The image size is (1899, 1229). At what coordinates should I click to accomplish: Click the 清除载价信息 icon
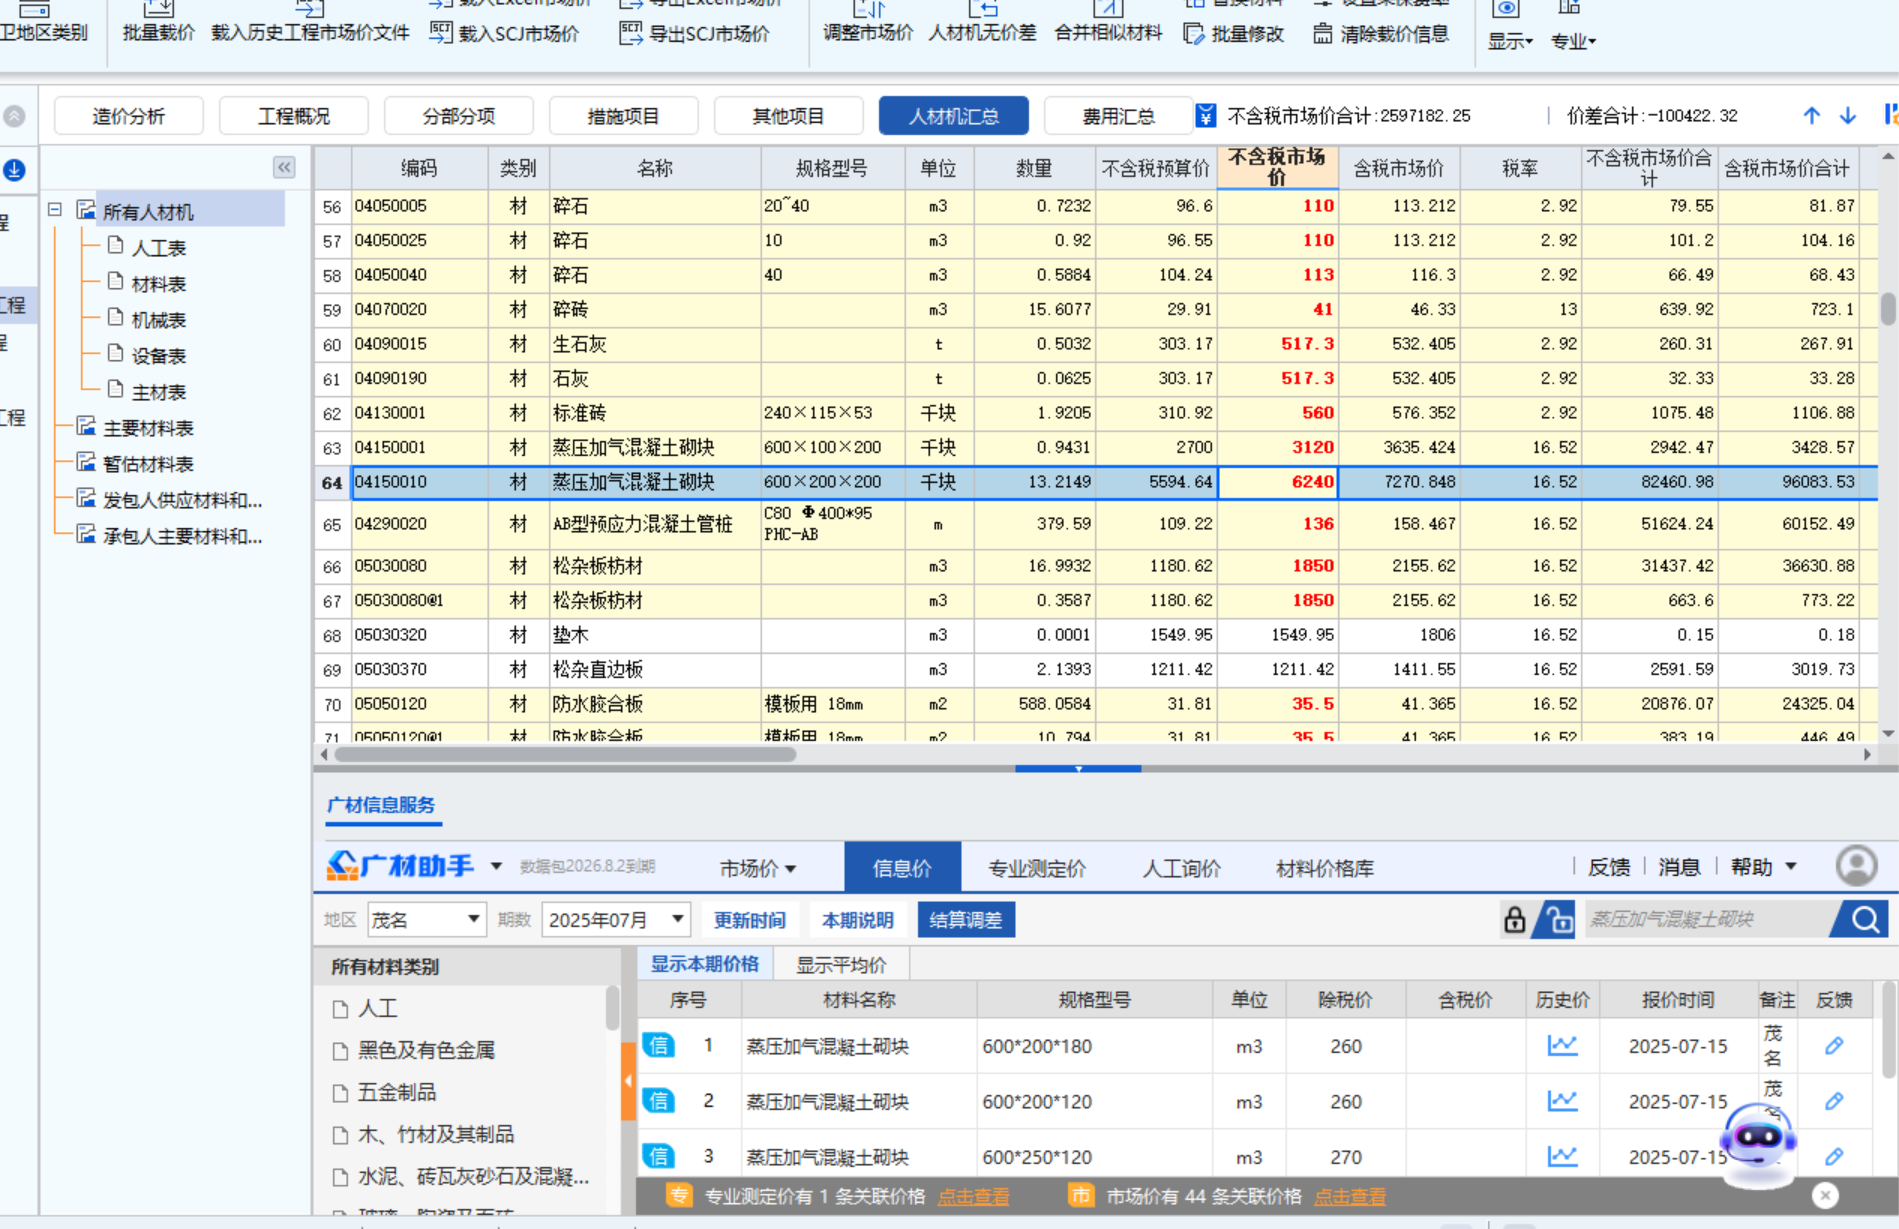pos(1383,33)
